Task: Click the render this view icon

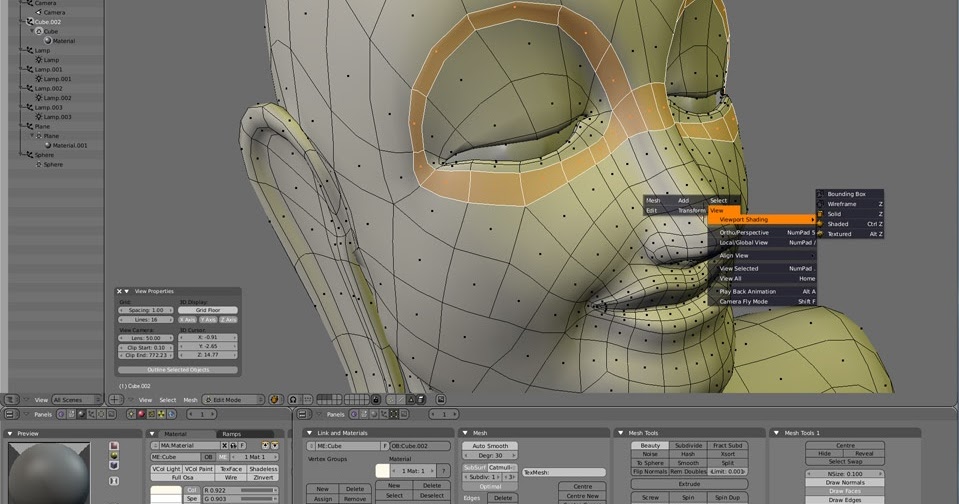Action: coord(441,399)
